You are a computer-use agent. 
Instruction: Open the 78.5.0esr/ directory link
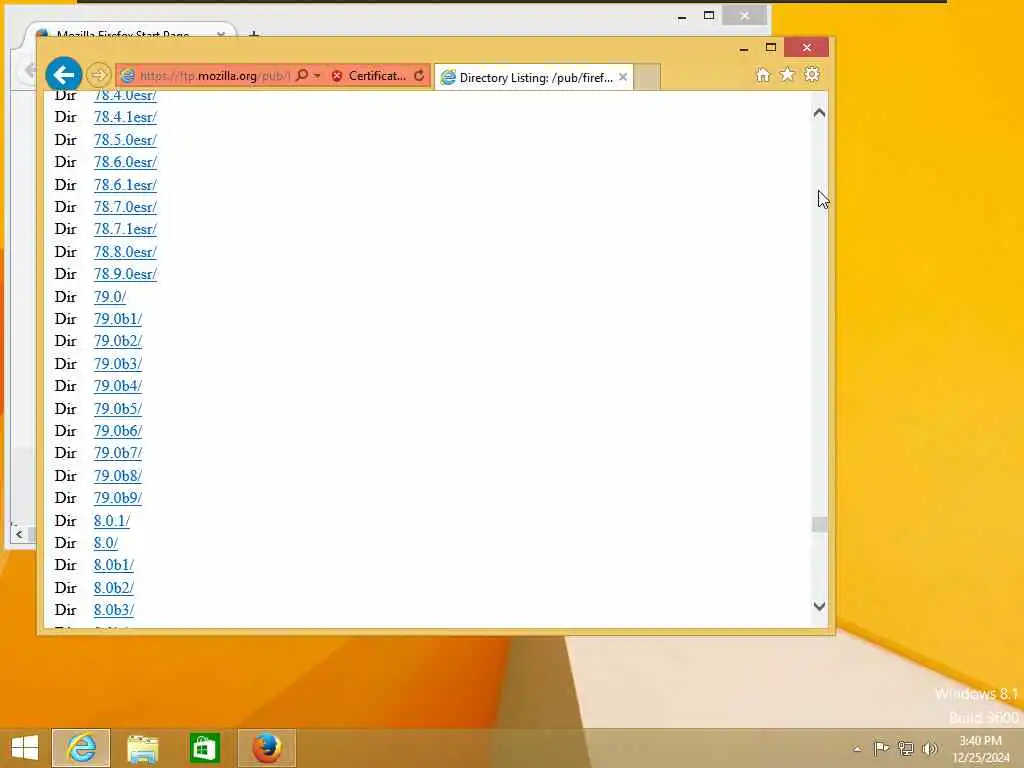click(x=125, y=140)
